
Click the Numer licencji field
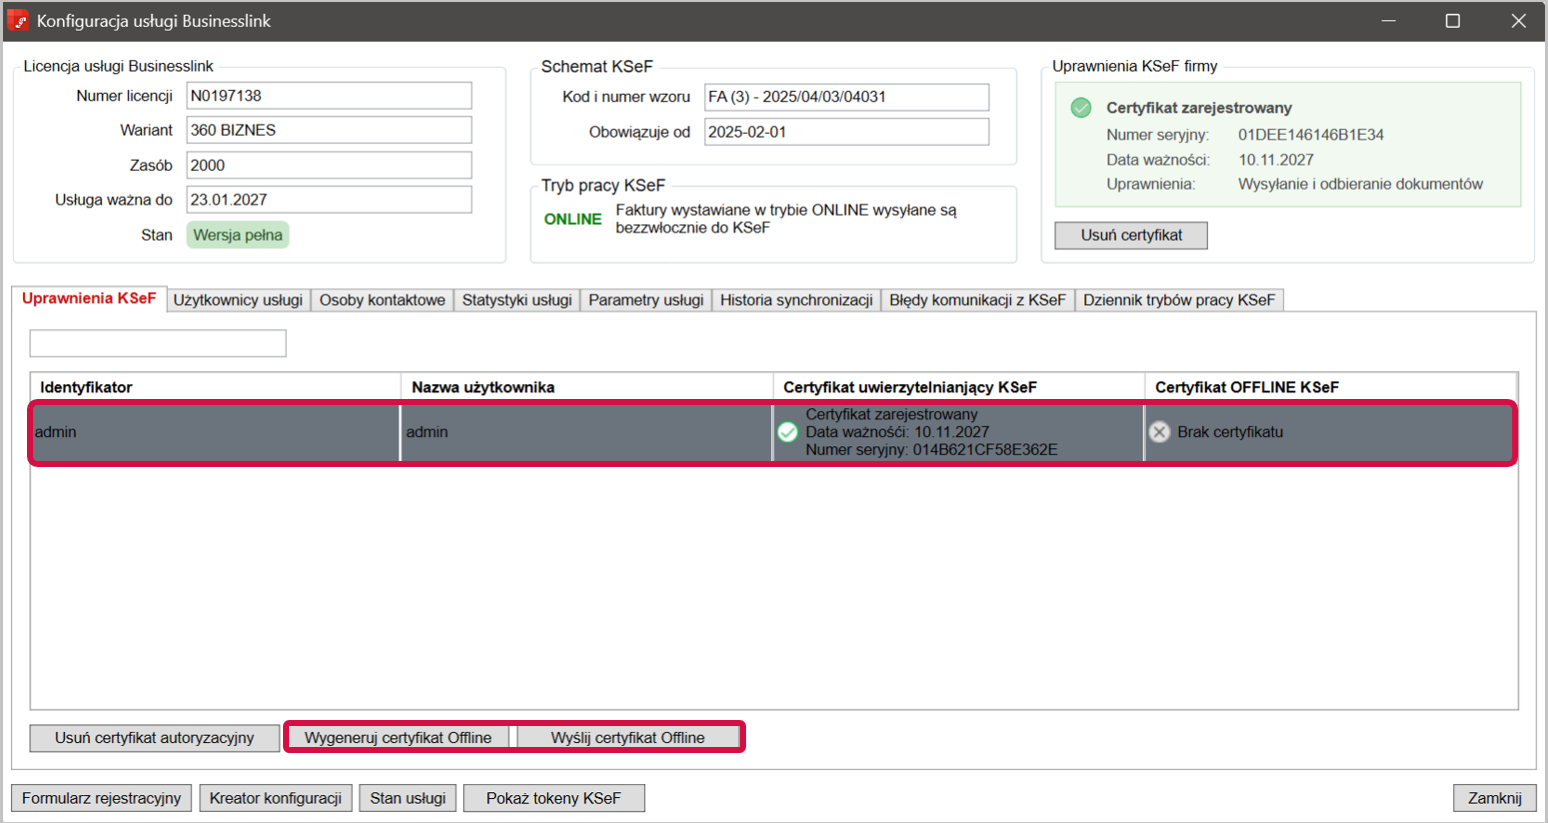(x=328, y=96)
